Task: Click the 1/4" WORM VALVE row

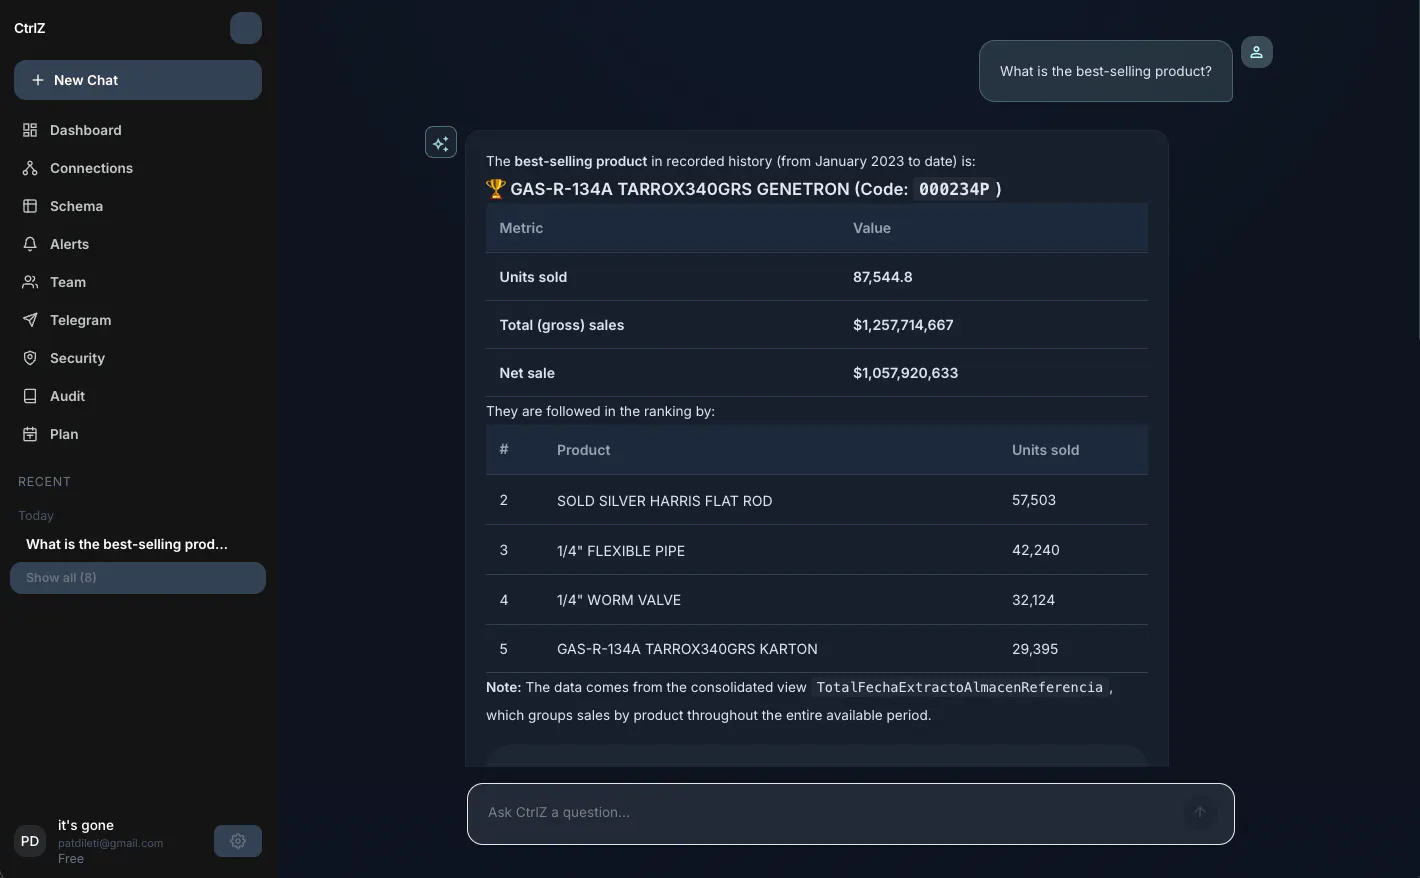Action: (817, 600)
